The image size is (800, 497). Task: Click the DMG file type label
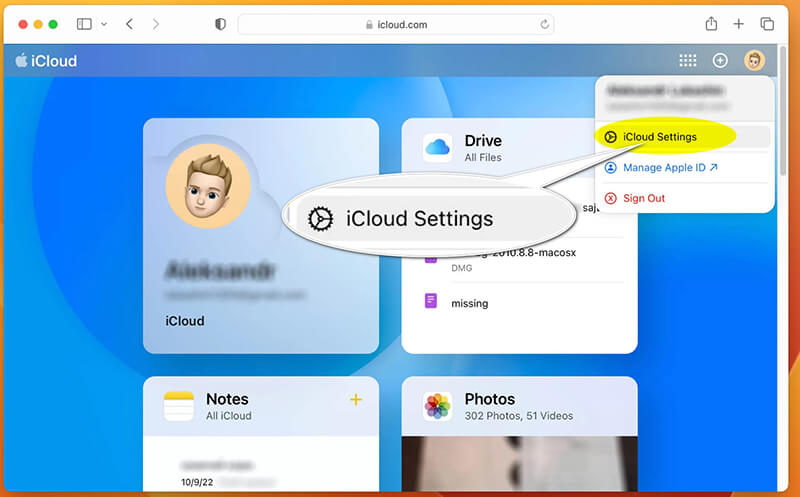click(x=462, y=268)
